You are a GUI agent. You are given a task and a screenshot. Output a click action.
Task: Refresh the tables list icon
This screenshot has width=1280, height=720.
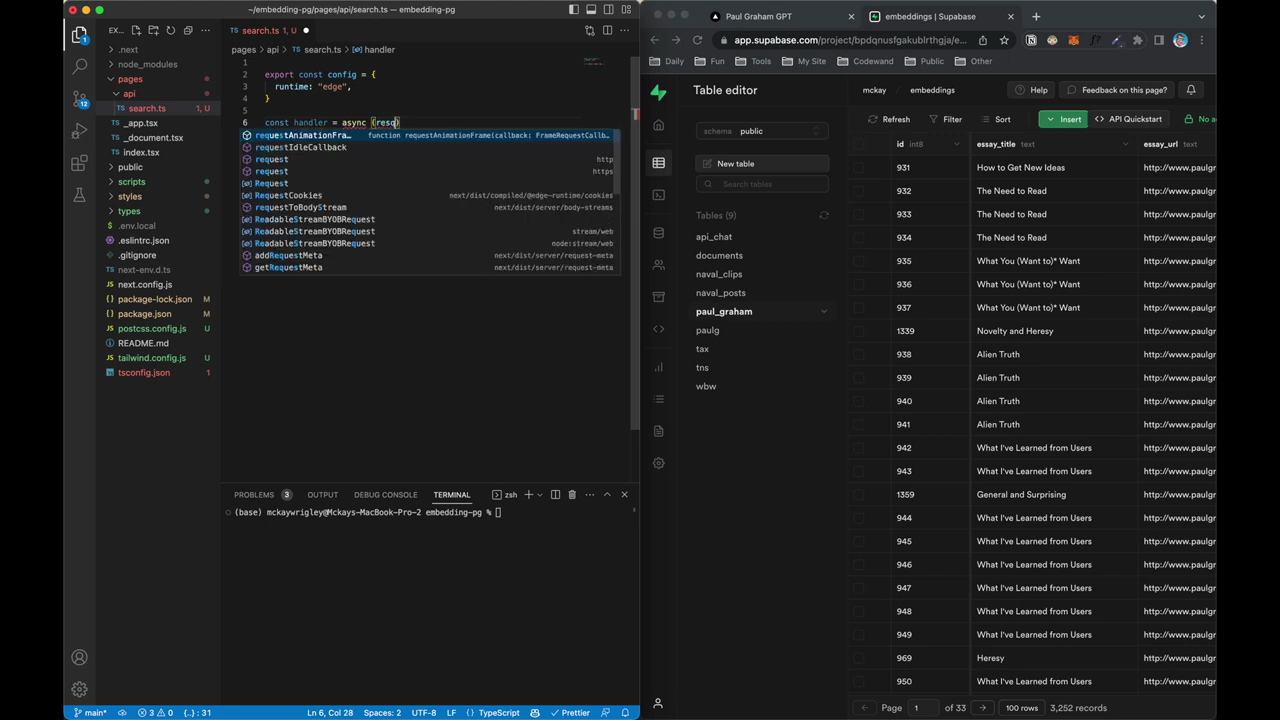tap(824, 215)
